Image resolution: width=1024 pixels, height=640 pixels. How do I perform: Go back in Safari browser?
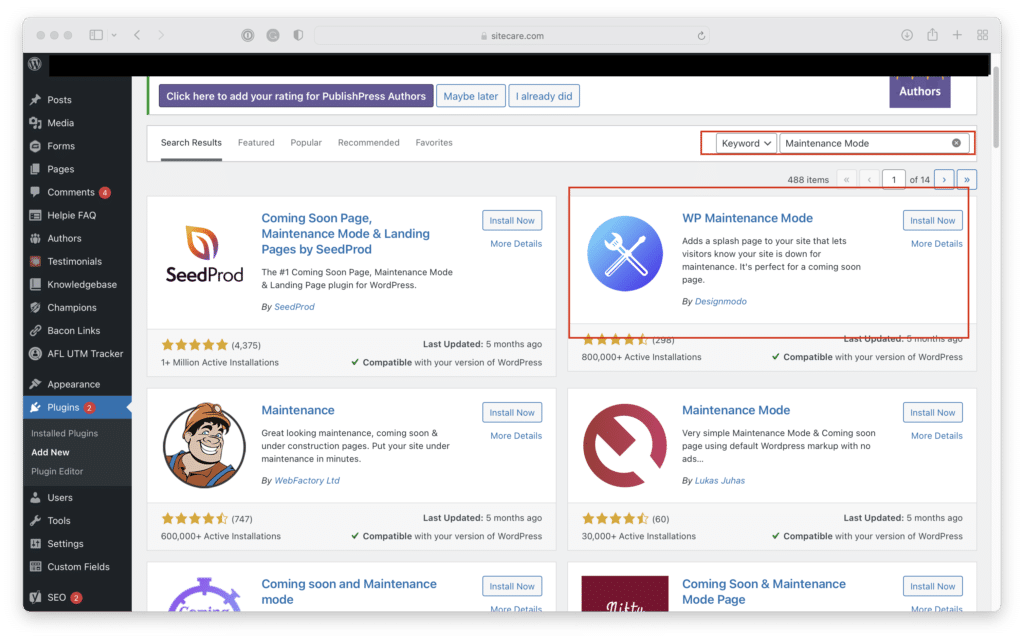pos(137,35)
